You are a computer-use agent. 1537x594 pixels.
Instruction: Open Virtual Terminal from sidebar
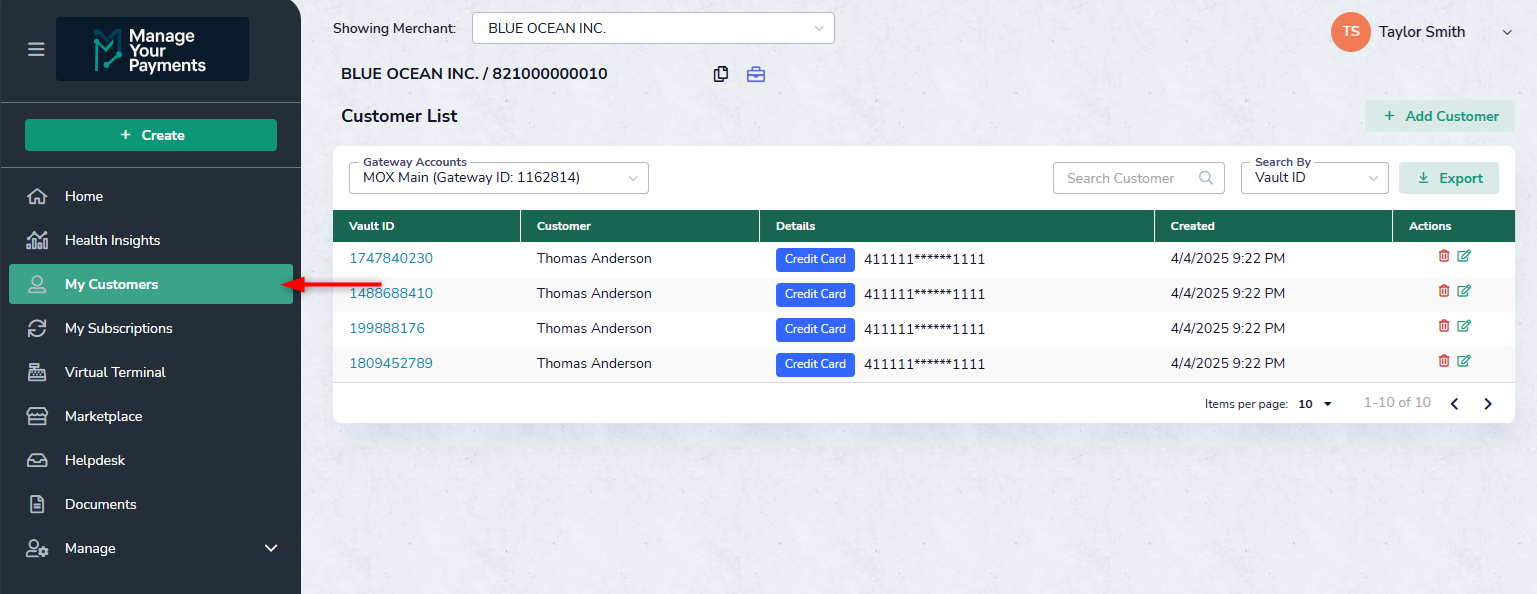click(x=115, y=372)
